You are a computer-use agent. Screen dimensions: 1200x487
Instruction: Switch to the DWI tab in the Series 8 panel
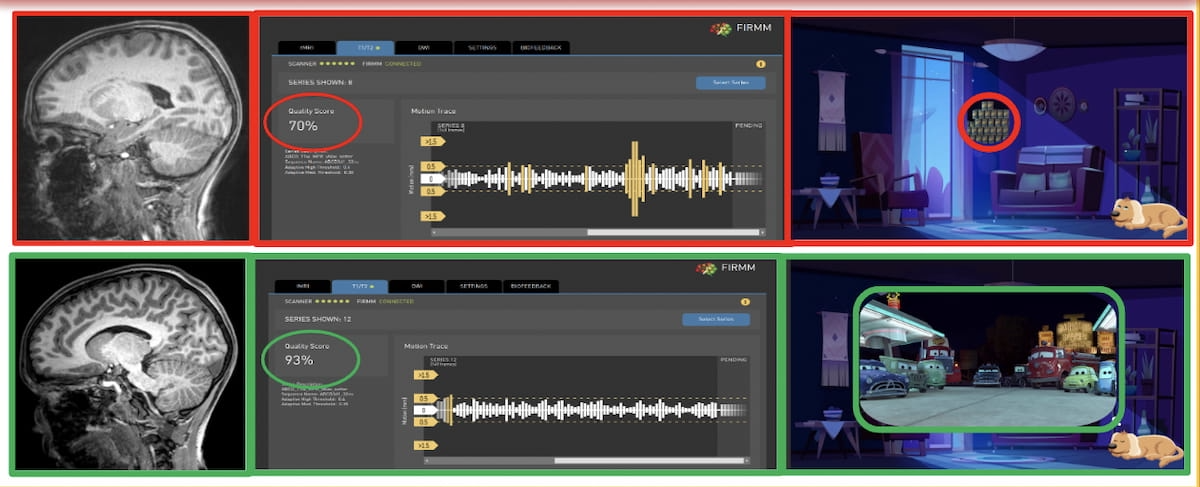coord(422,47)
